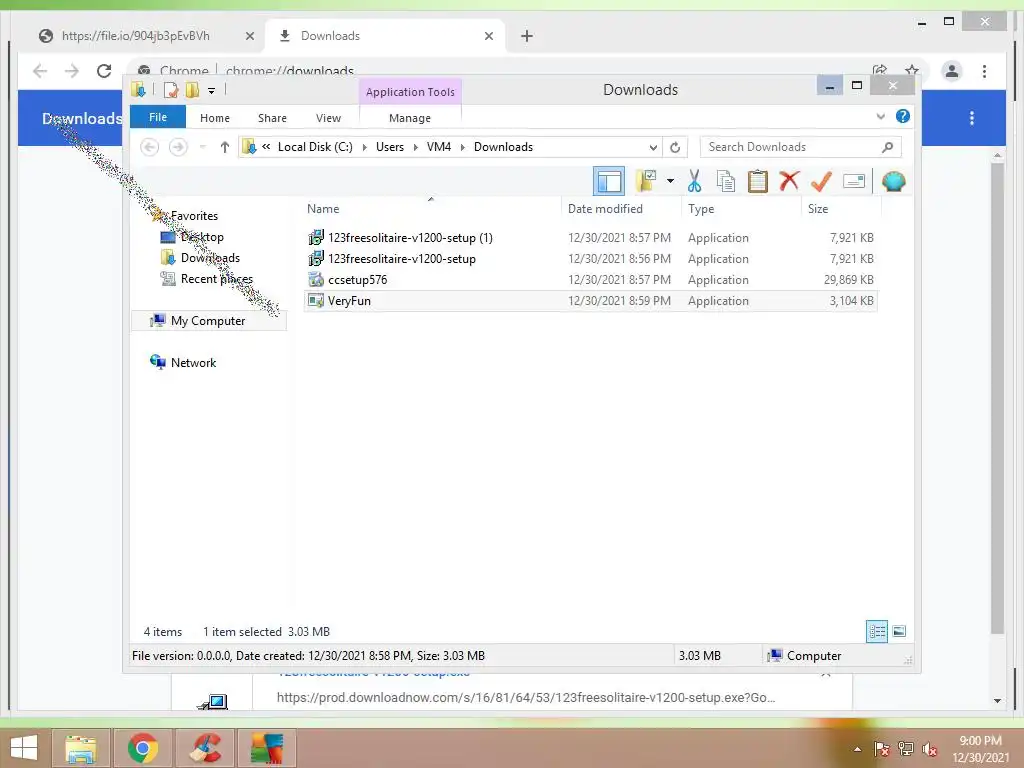The height and width of the screenshot is (768, 1024).
Task: Open Downloads page three-dot menu in Chrome
Action: tap(972, 118)
